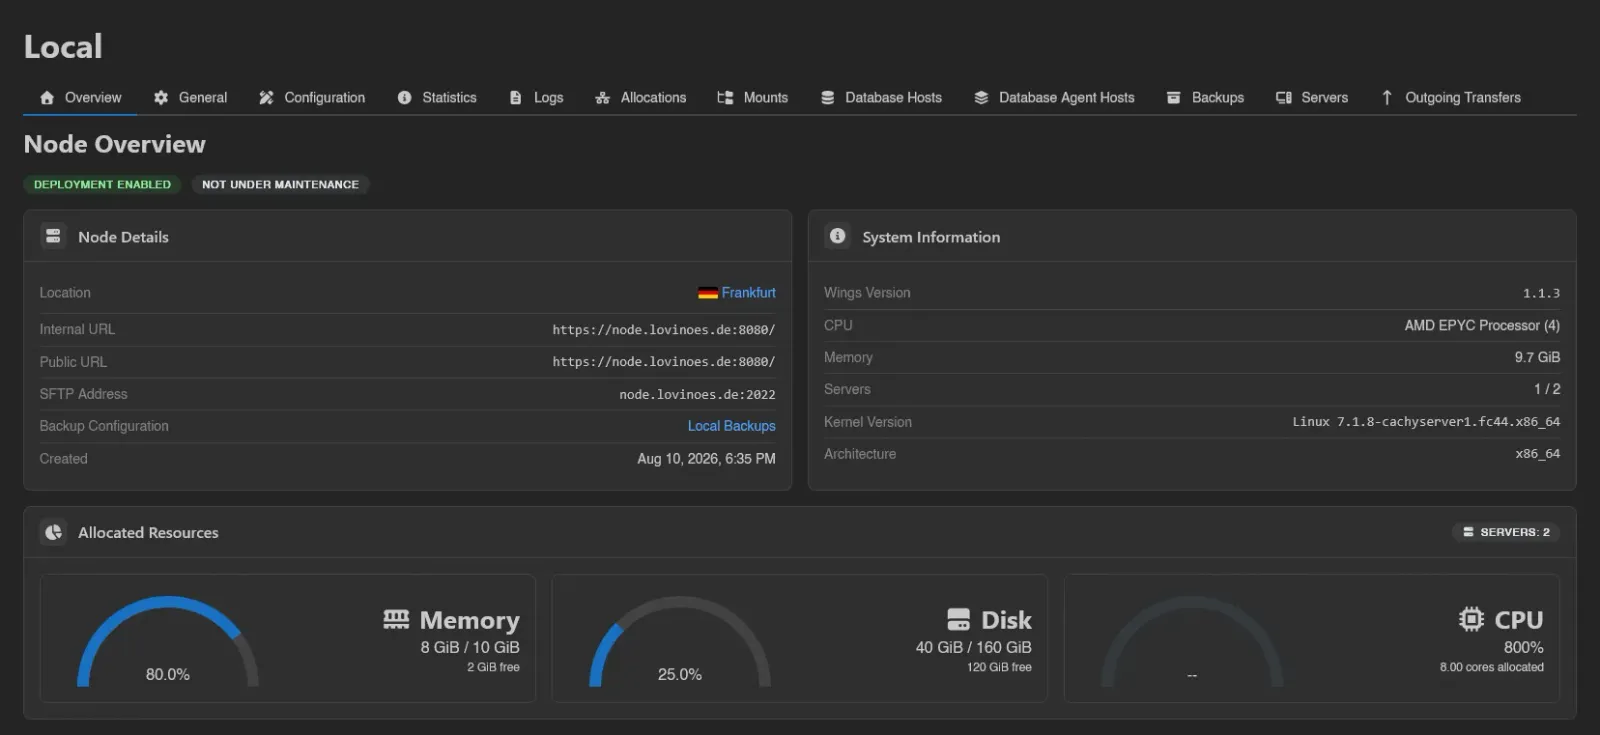Screen dimensions: 1600x735
Task: Click the Mounts folder-tree icon
Action: (x=725, y=98)
